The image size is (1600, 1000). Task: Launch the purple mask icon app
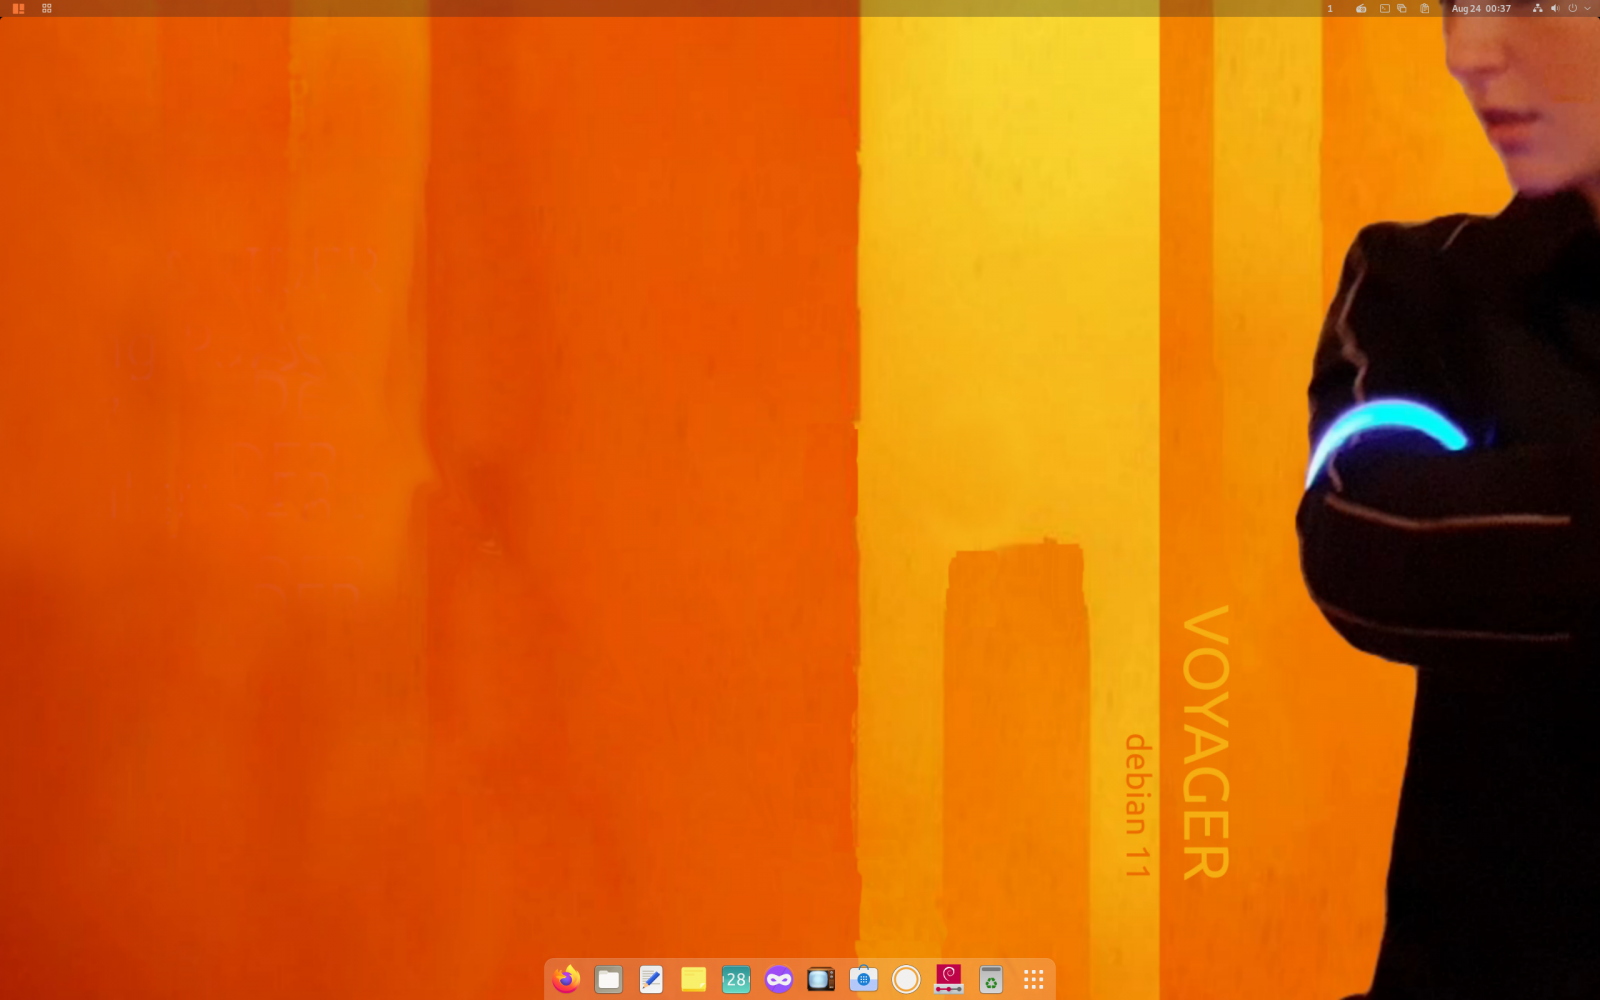[x=778, y=979]
